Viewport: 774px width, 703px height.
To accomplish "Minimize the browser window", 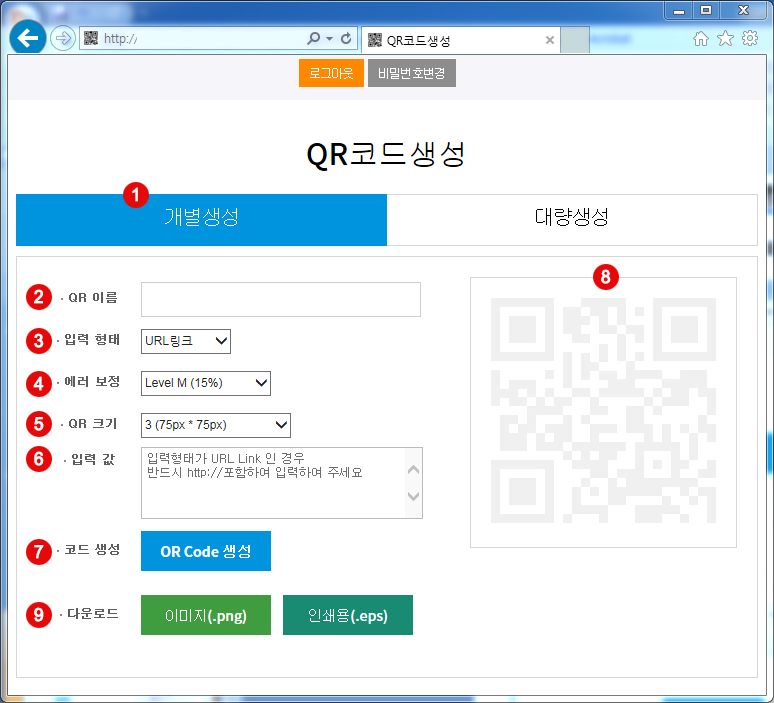I will coord(679,10).
